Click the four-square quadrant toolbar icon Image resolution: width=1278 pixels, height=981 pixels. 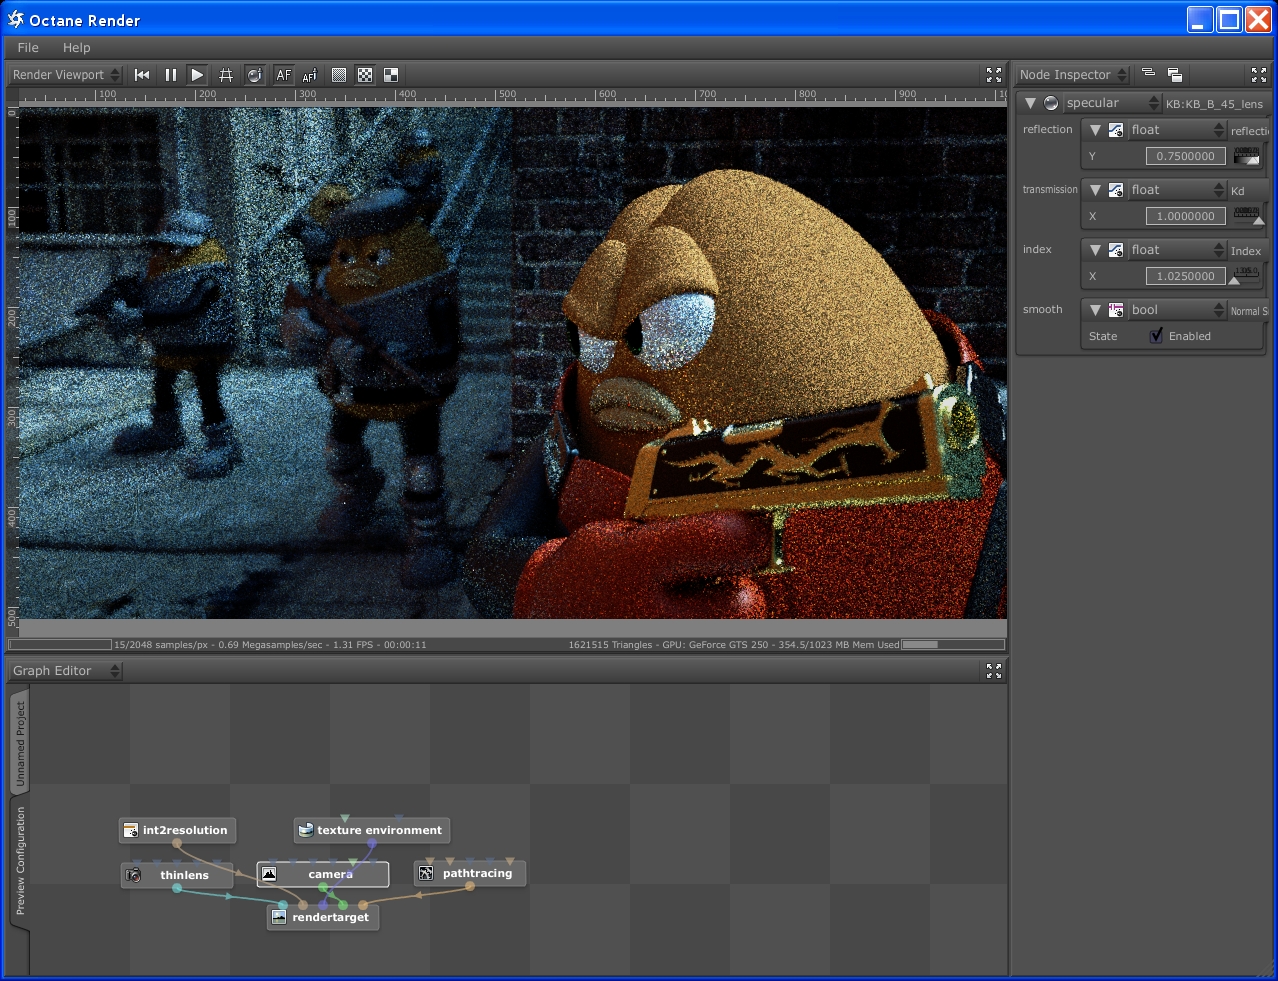(391, 75)
